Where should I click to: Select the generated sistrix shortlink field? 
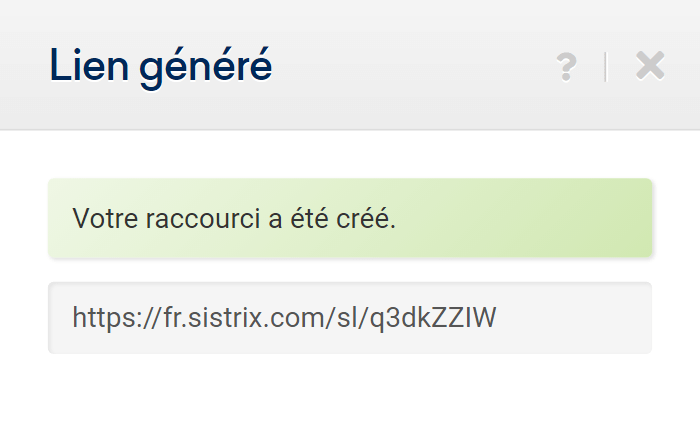coord(350,318)
